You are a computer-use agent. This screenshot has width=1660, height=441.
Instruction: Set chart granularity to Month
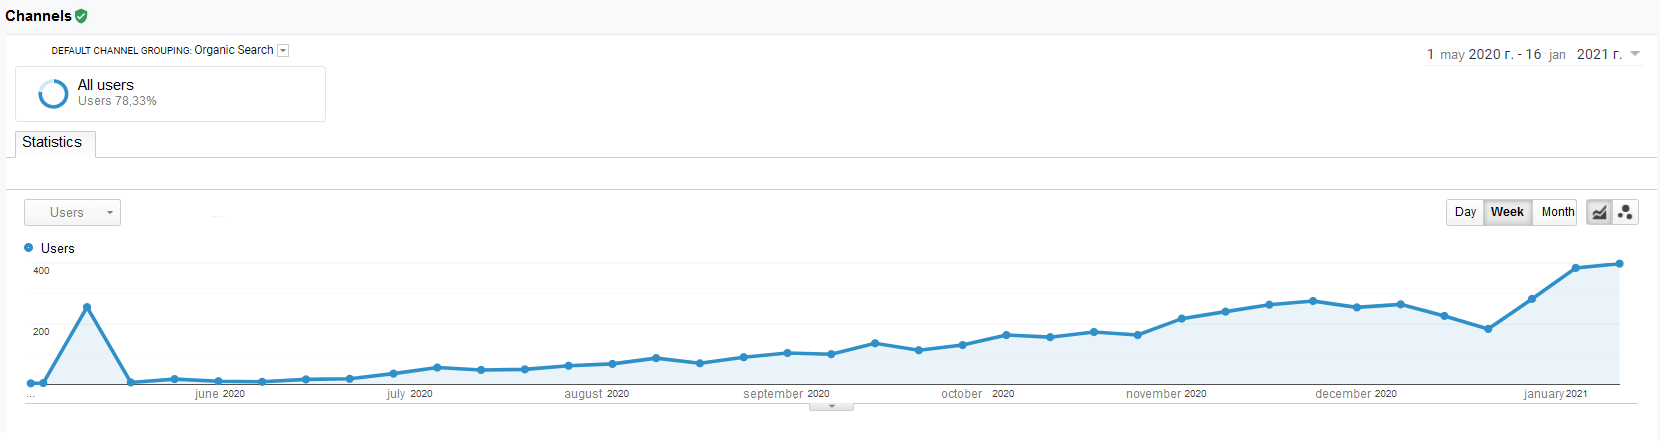tap(1557, 212)
